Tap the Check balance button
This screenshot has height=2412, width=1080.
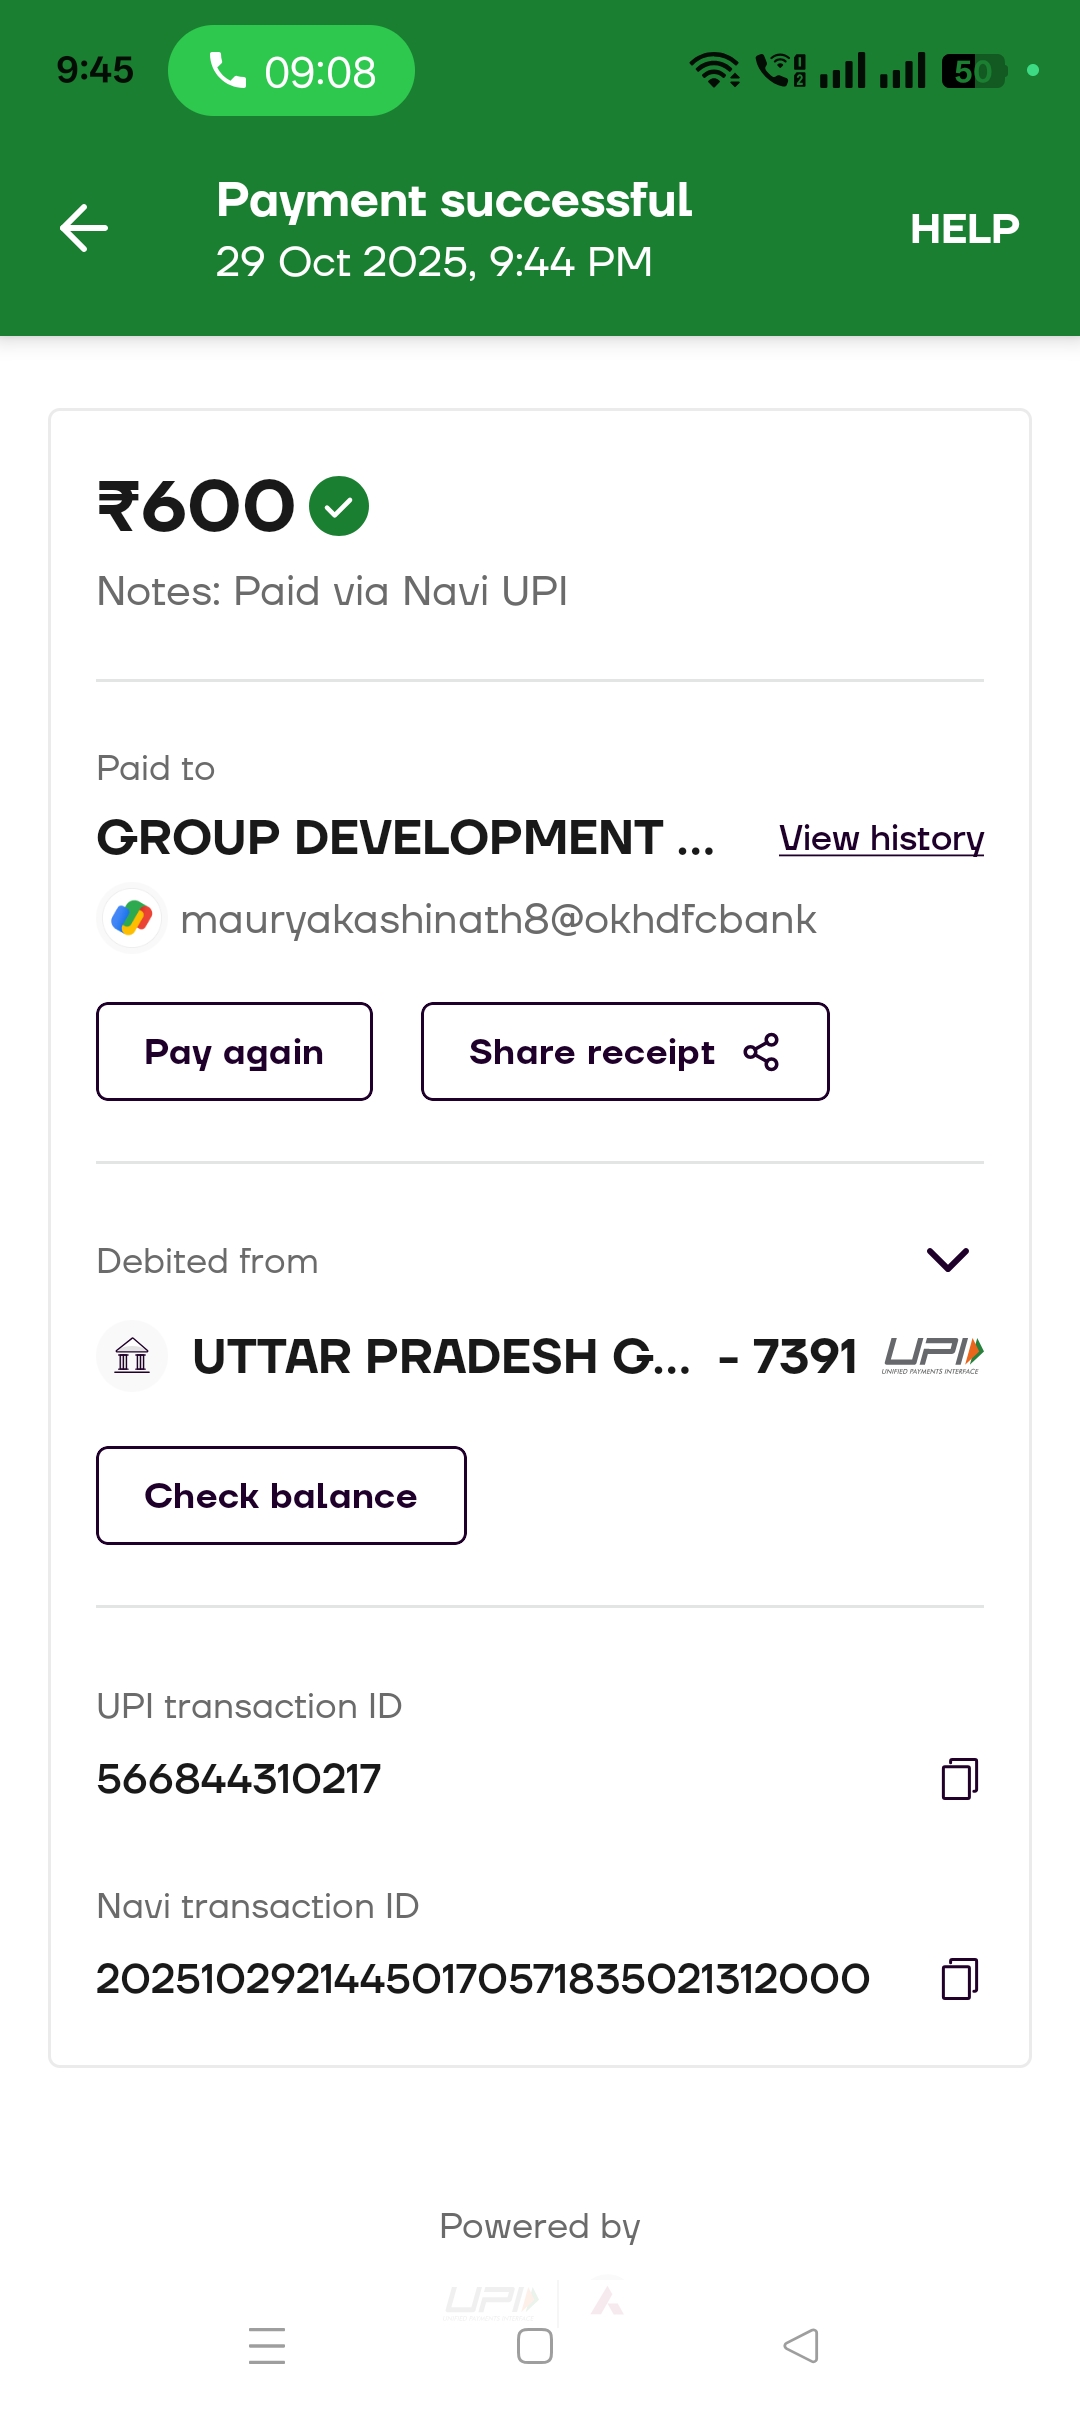tap(281, 1496)
